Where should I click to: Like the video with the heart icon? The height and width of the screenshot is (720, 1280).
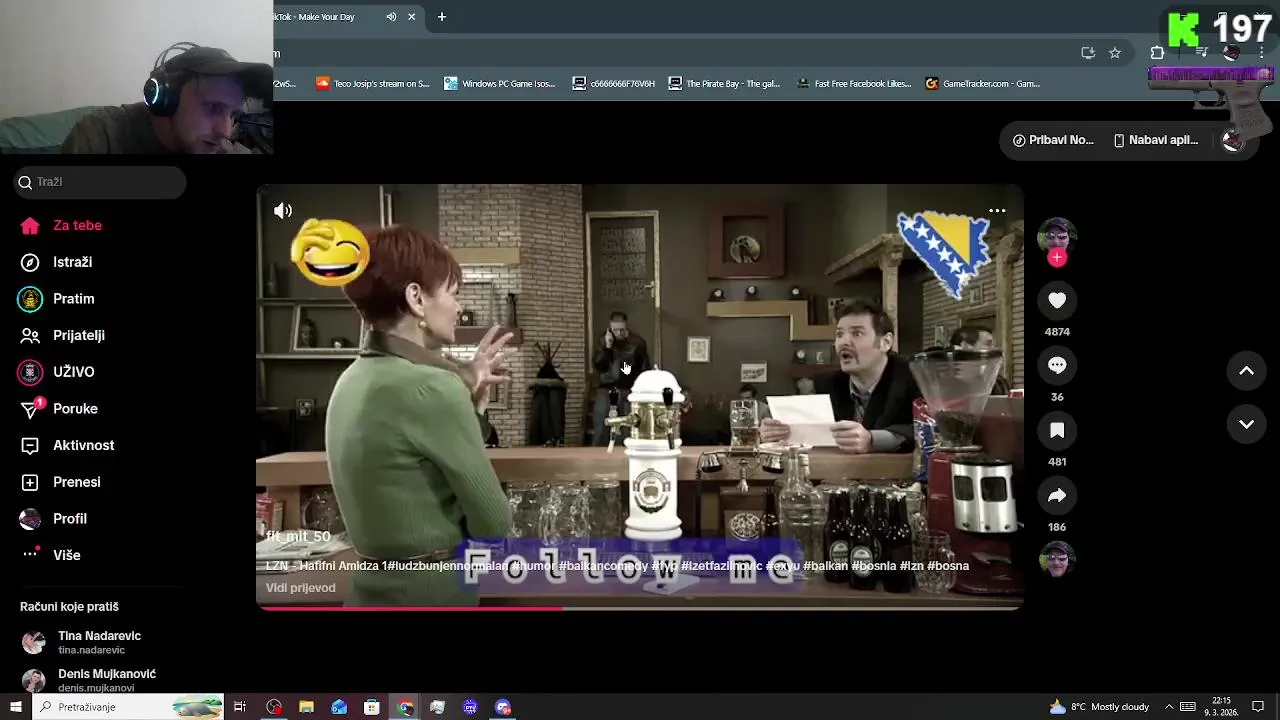pyautogui.click(x=1057, y=300)
